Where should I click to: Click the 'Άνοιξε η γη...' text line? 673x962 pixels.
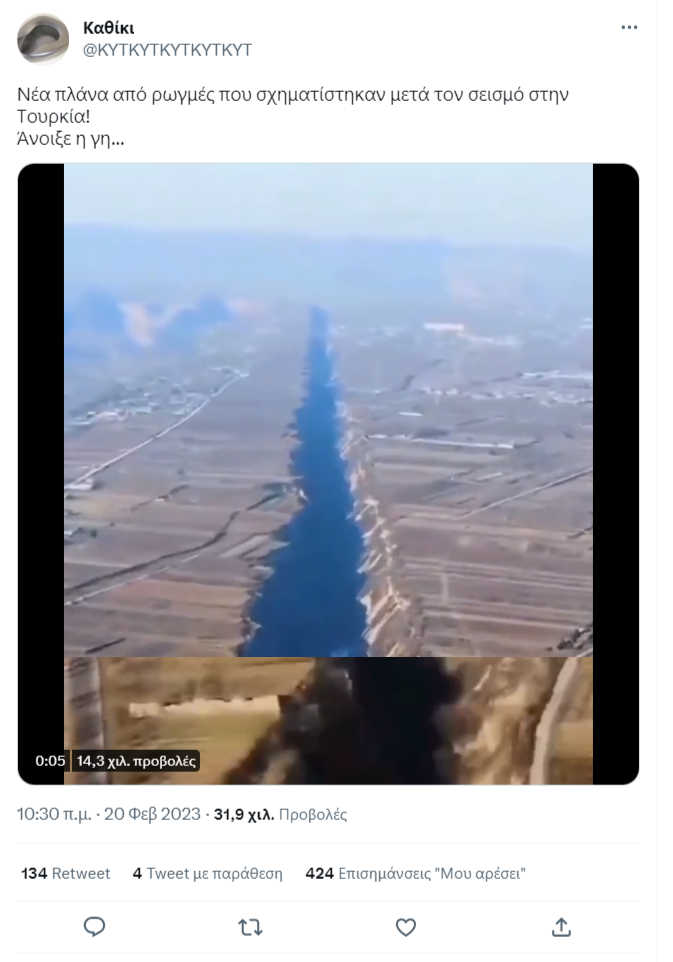[71, 139]
